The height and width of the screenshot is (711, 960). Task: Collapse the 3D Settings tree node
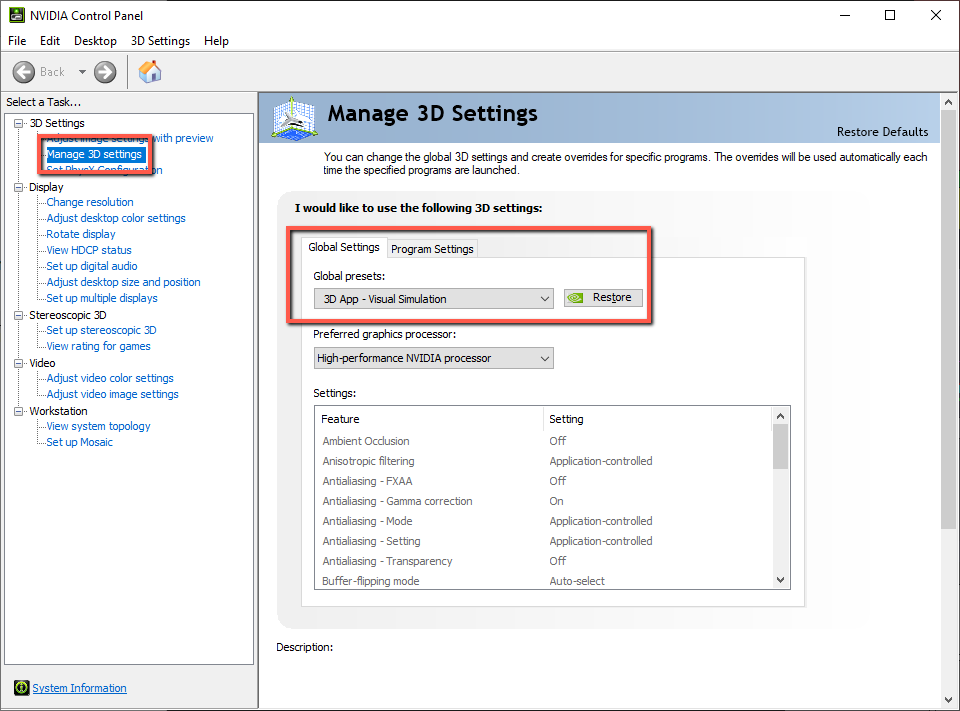[18, 123]
